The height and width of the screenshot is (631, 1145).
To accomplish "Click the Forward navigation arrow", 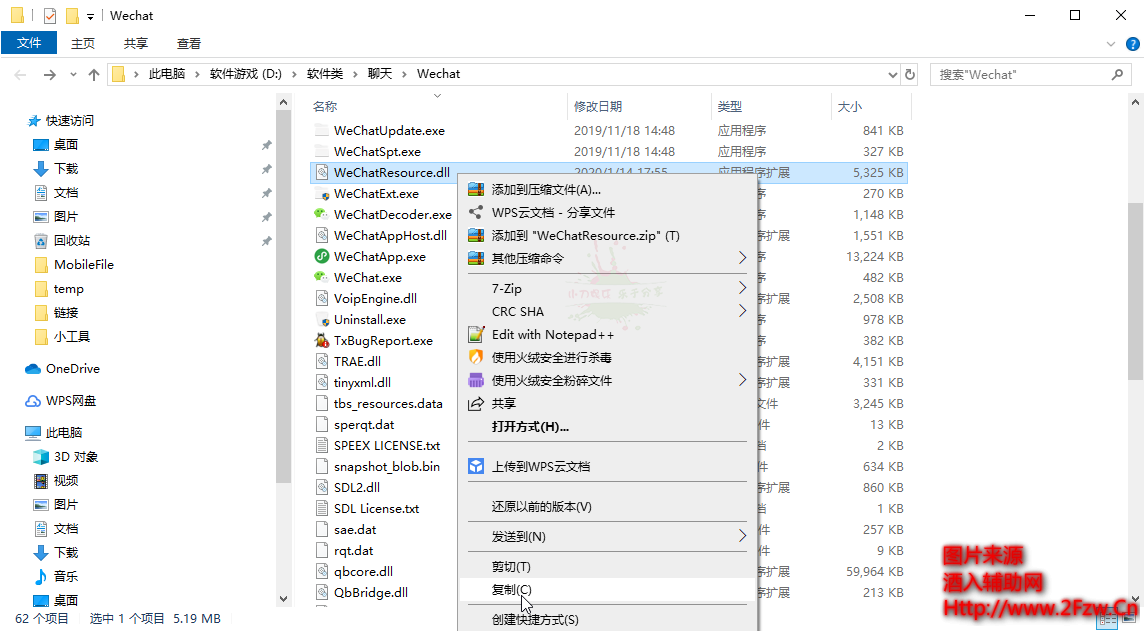I will tap(49, 74).
